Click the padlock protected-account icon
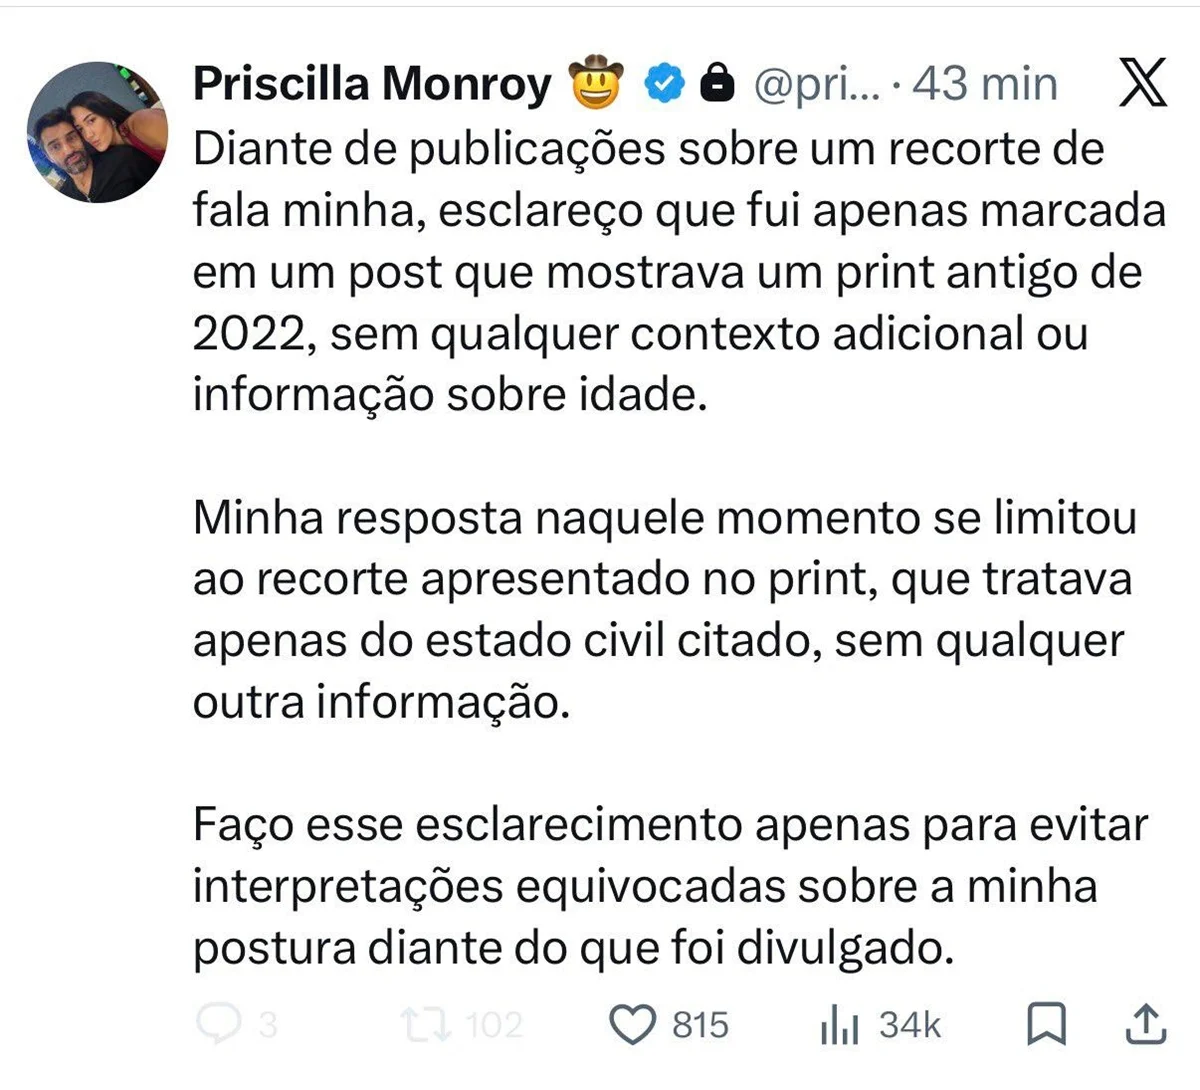The width and height of the screenshot is (1200, 1090). (x=715, y=84)
